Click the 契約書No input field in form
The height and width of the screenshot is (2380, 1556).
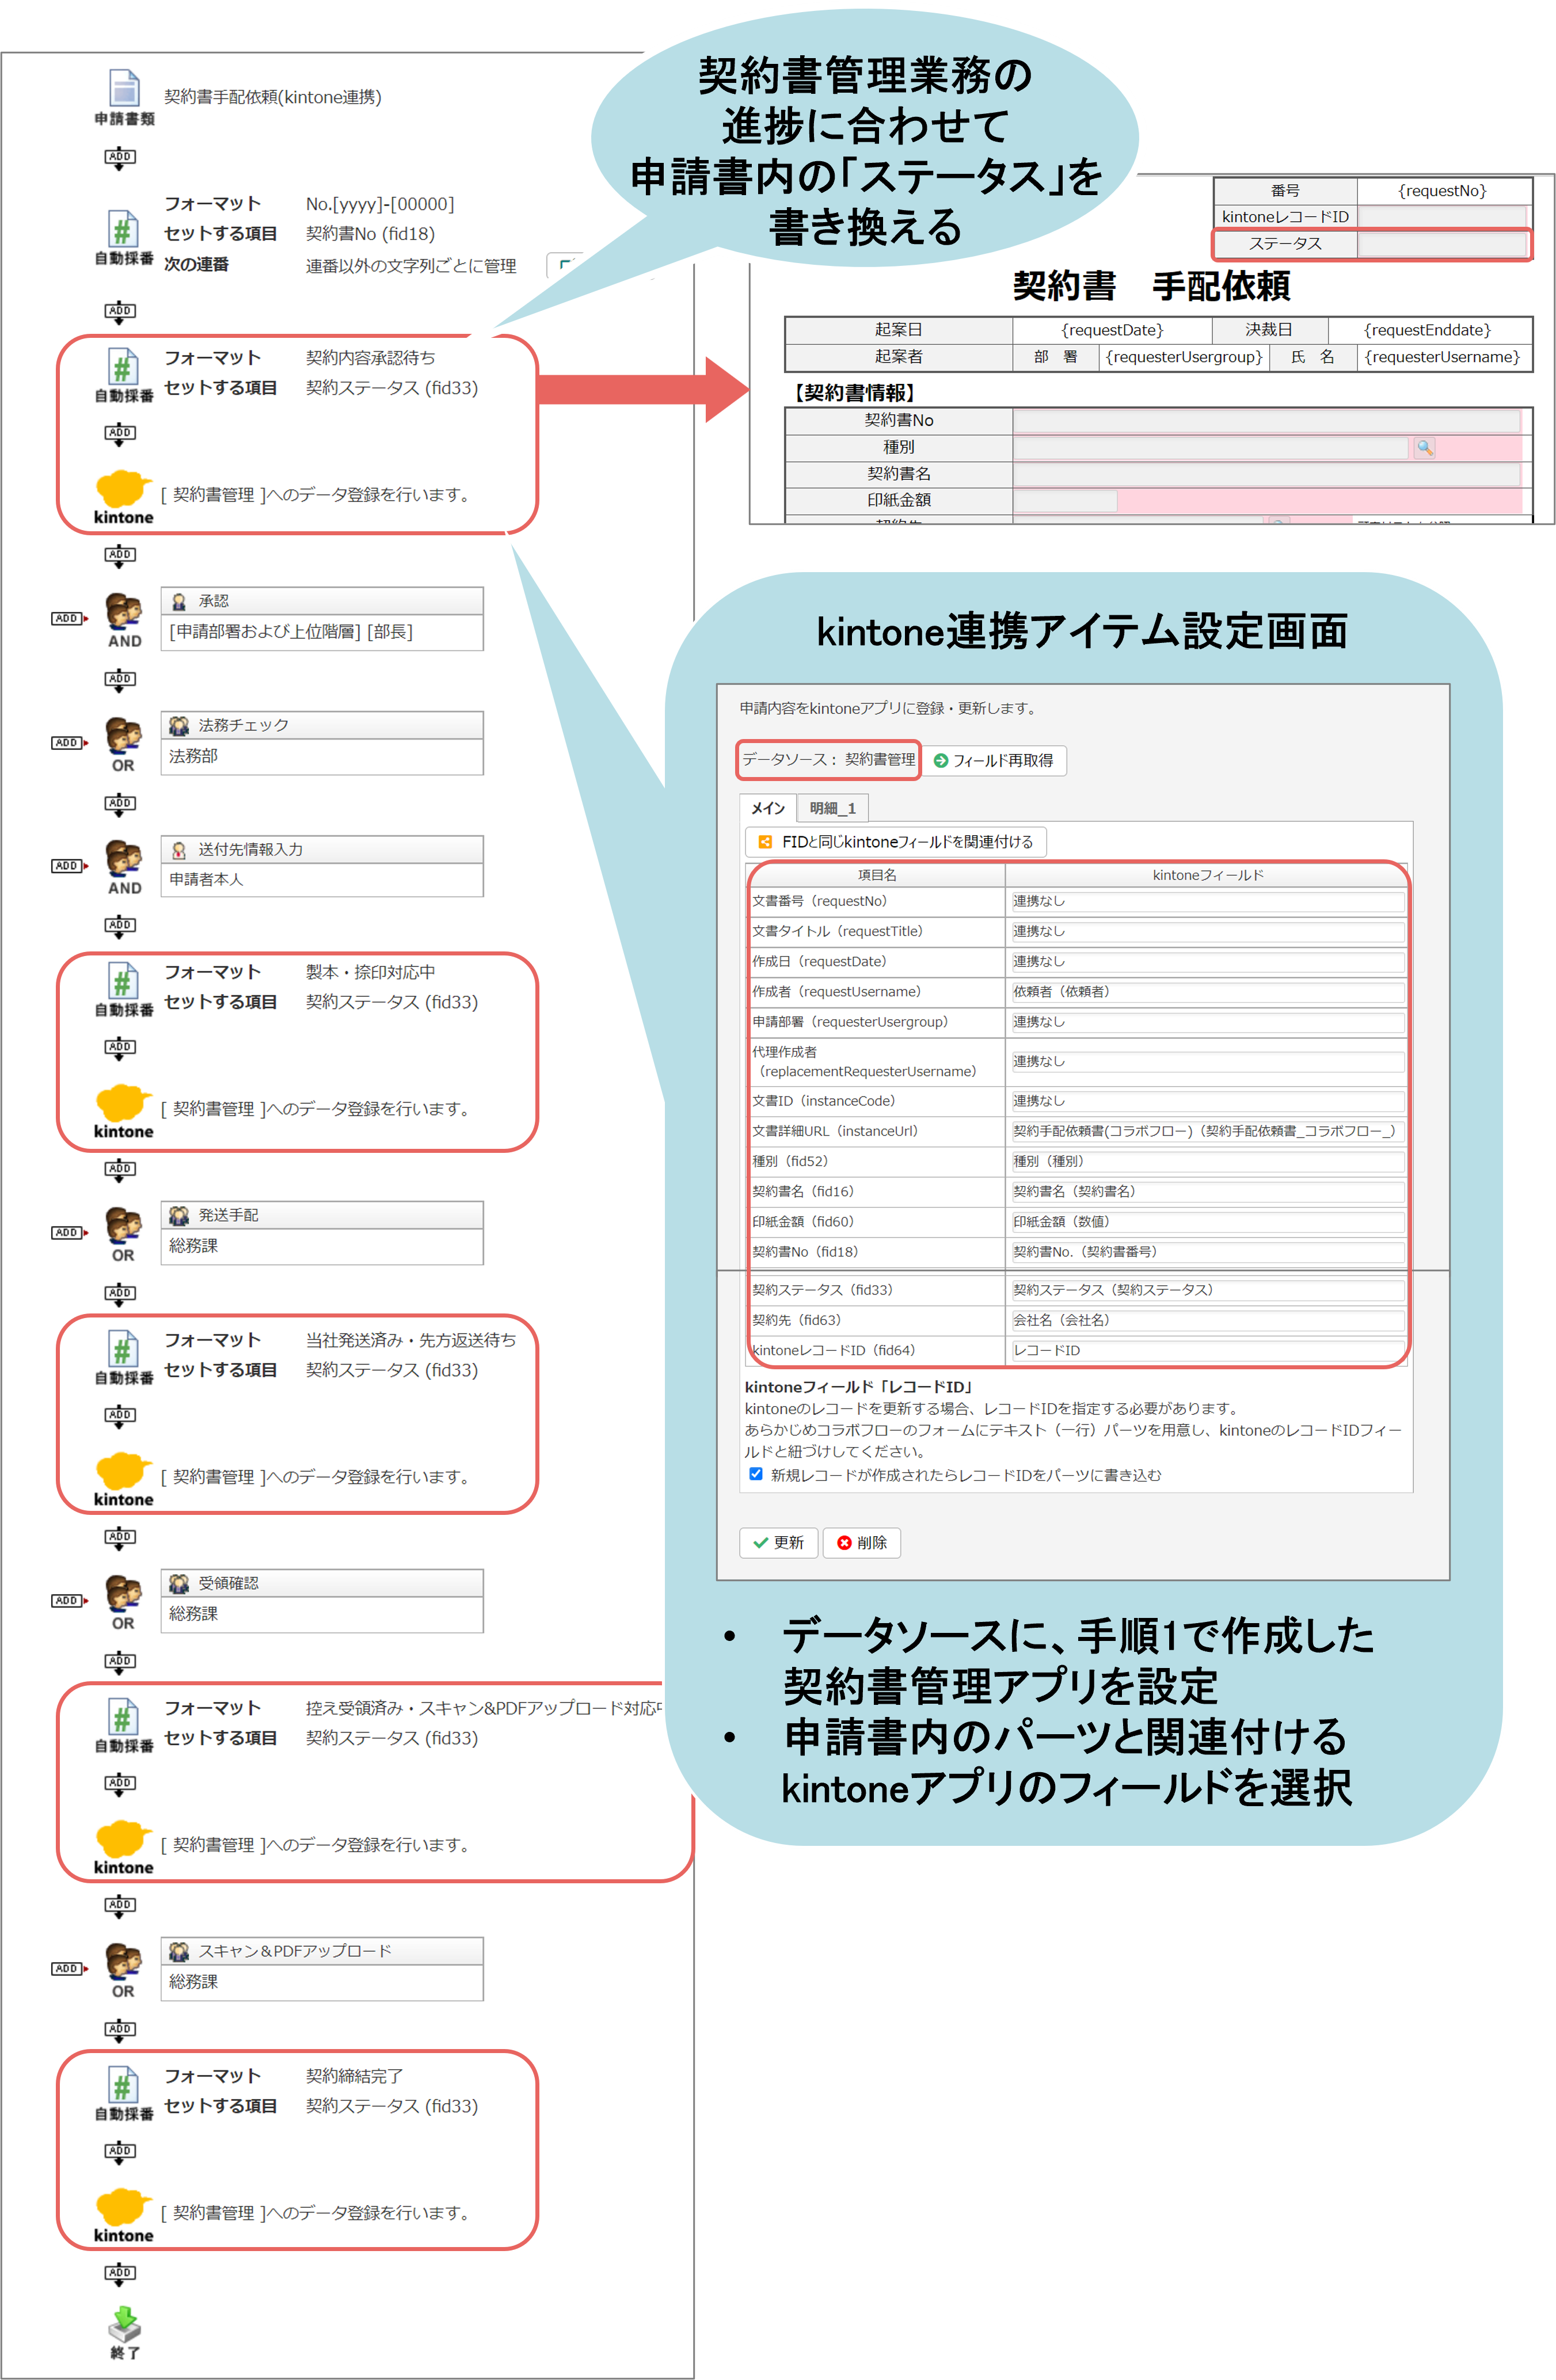point(1267,420)
